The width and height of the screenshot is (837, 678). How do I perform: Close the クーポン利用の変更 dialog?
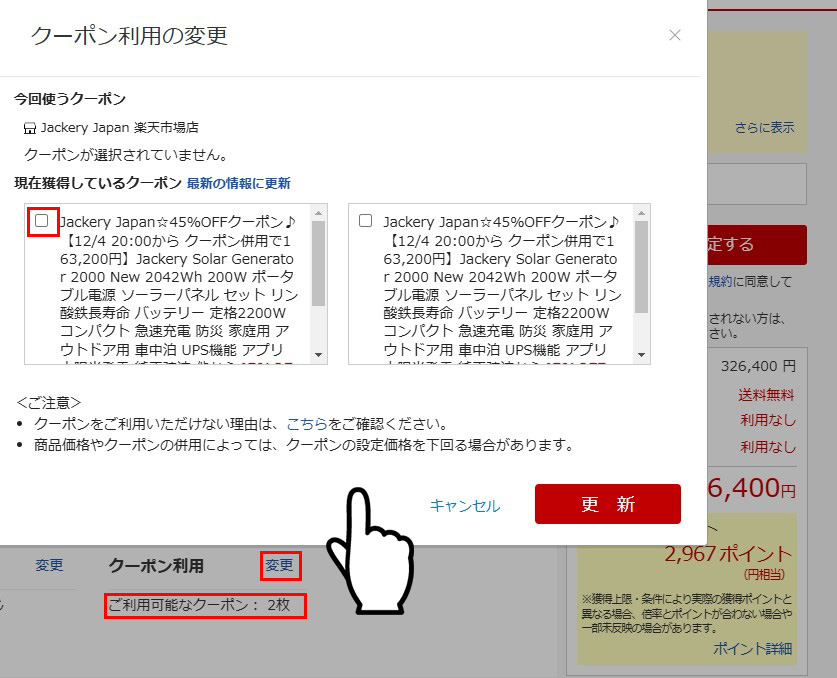(x=675, y=35)
